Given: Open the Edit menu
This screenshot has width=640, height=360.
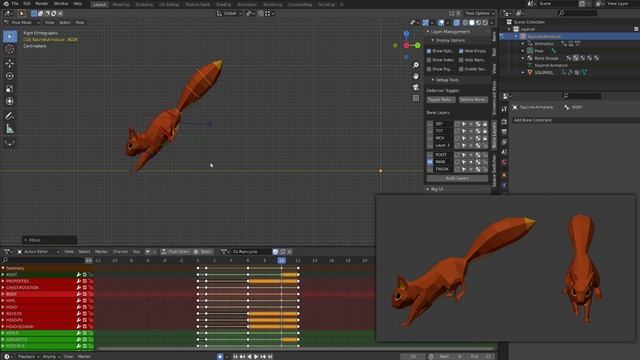Looking at the screenshot, I should coord(27,3).
